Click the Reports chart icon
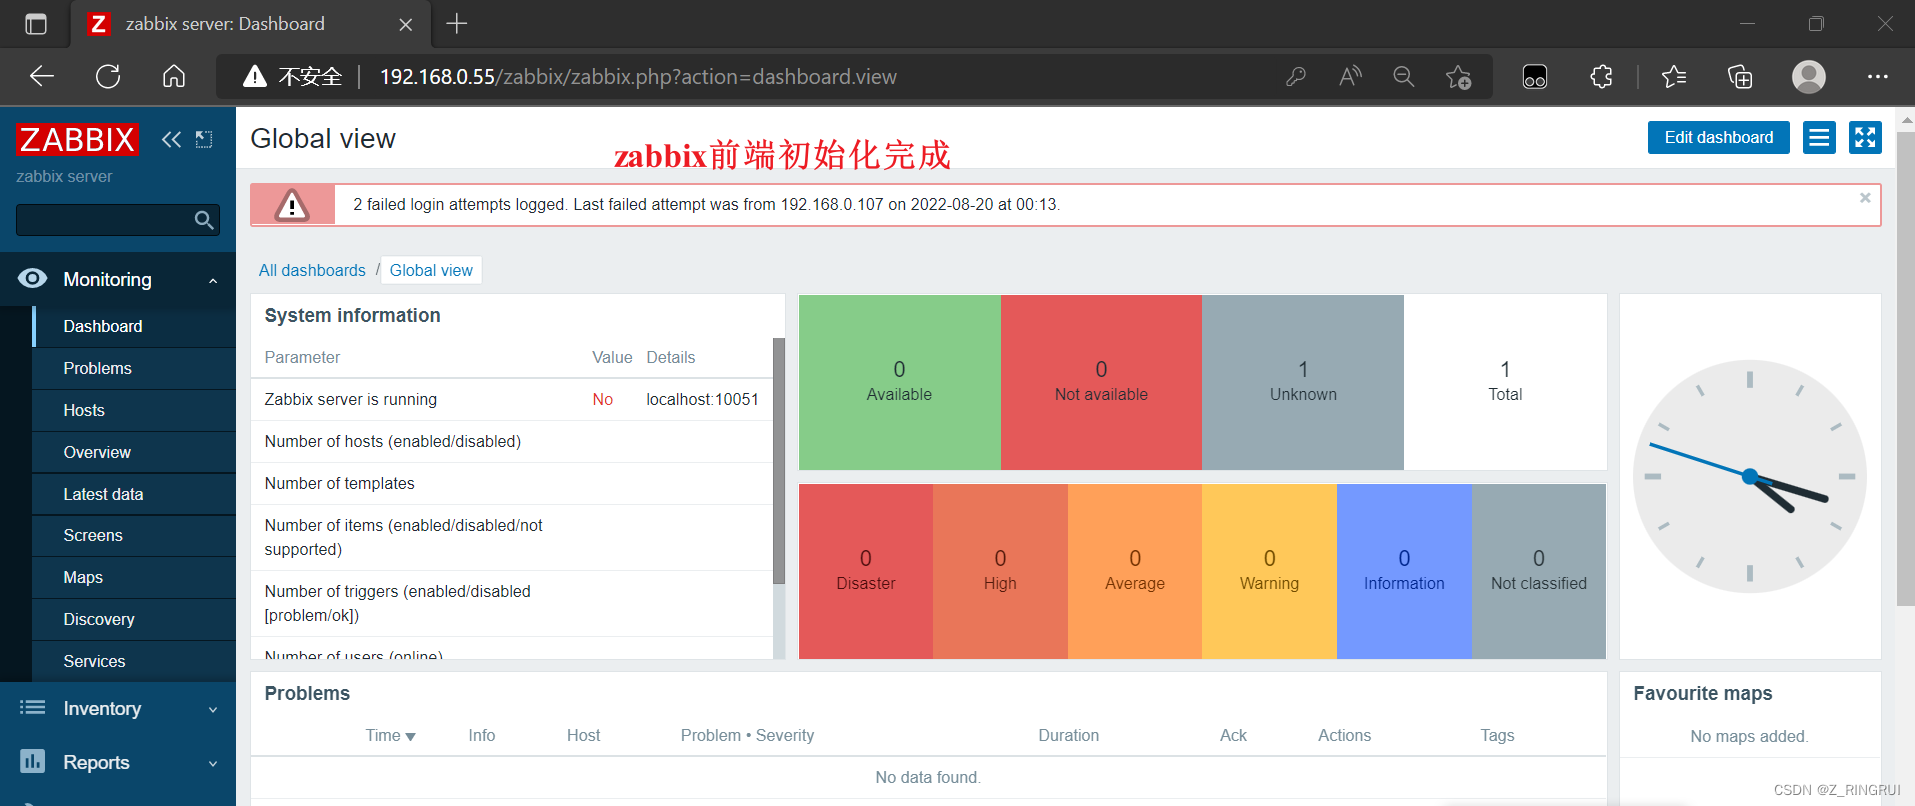This screenshot has width=1915, height=806. pos(32,762)
